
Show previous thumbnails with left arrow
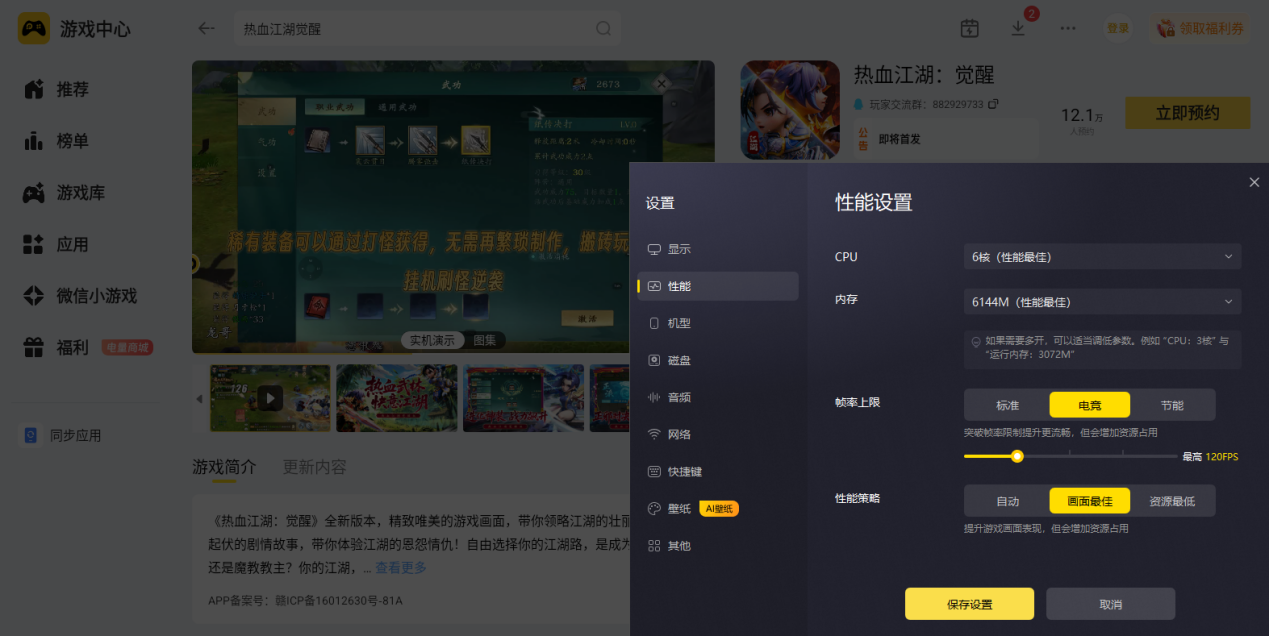[199, 399]
